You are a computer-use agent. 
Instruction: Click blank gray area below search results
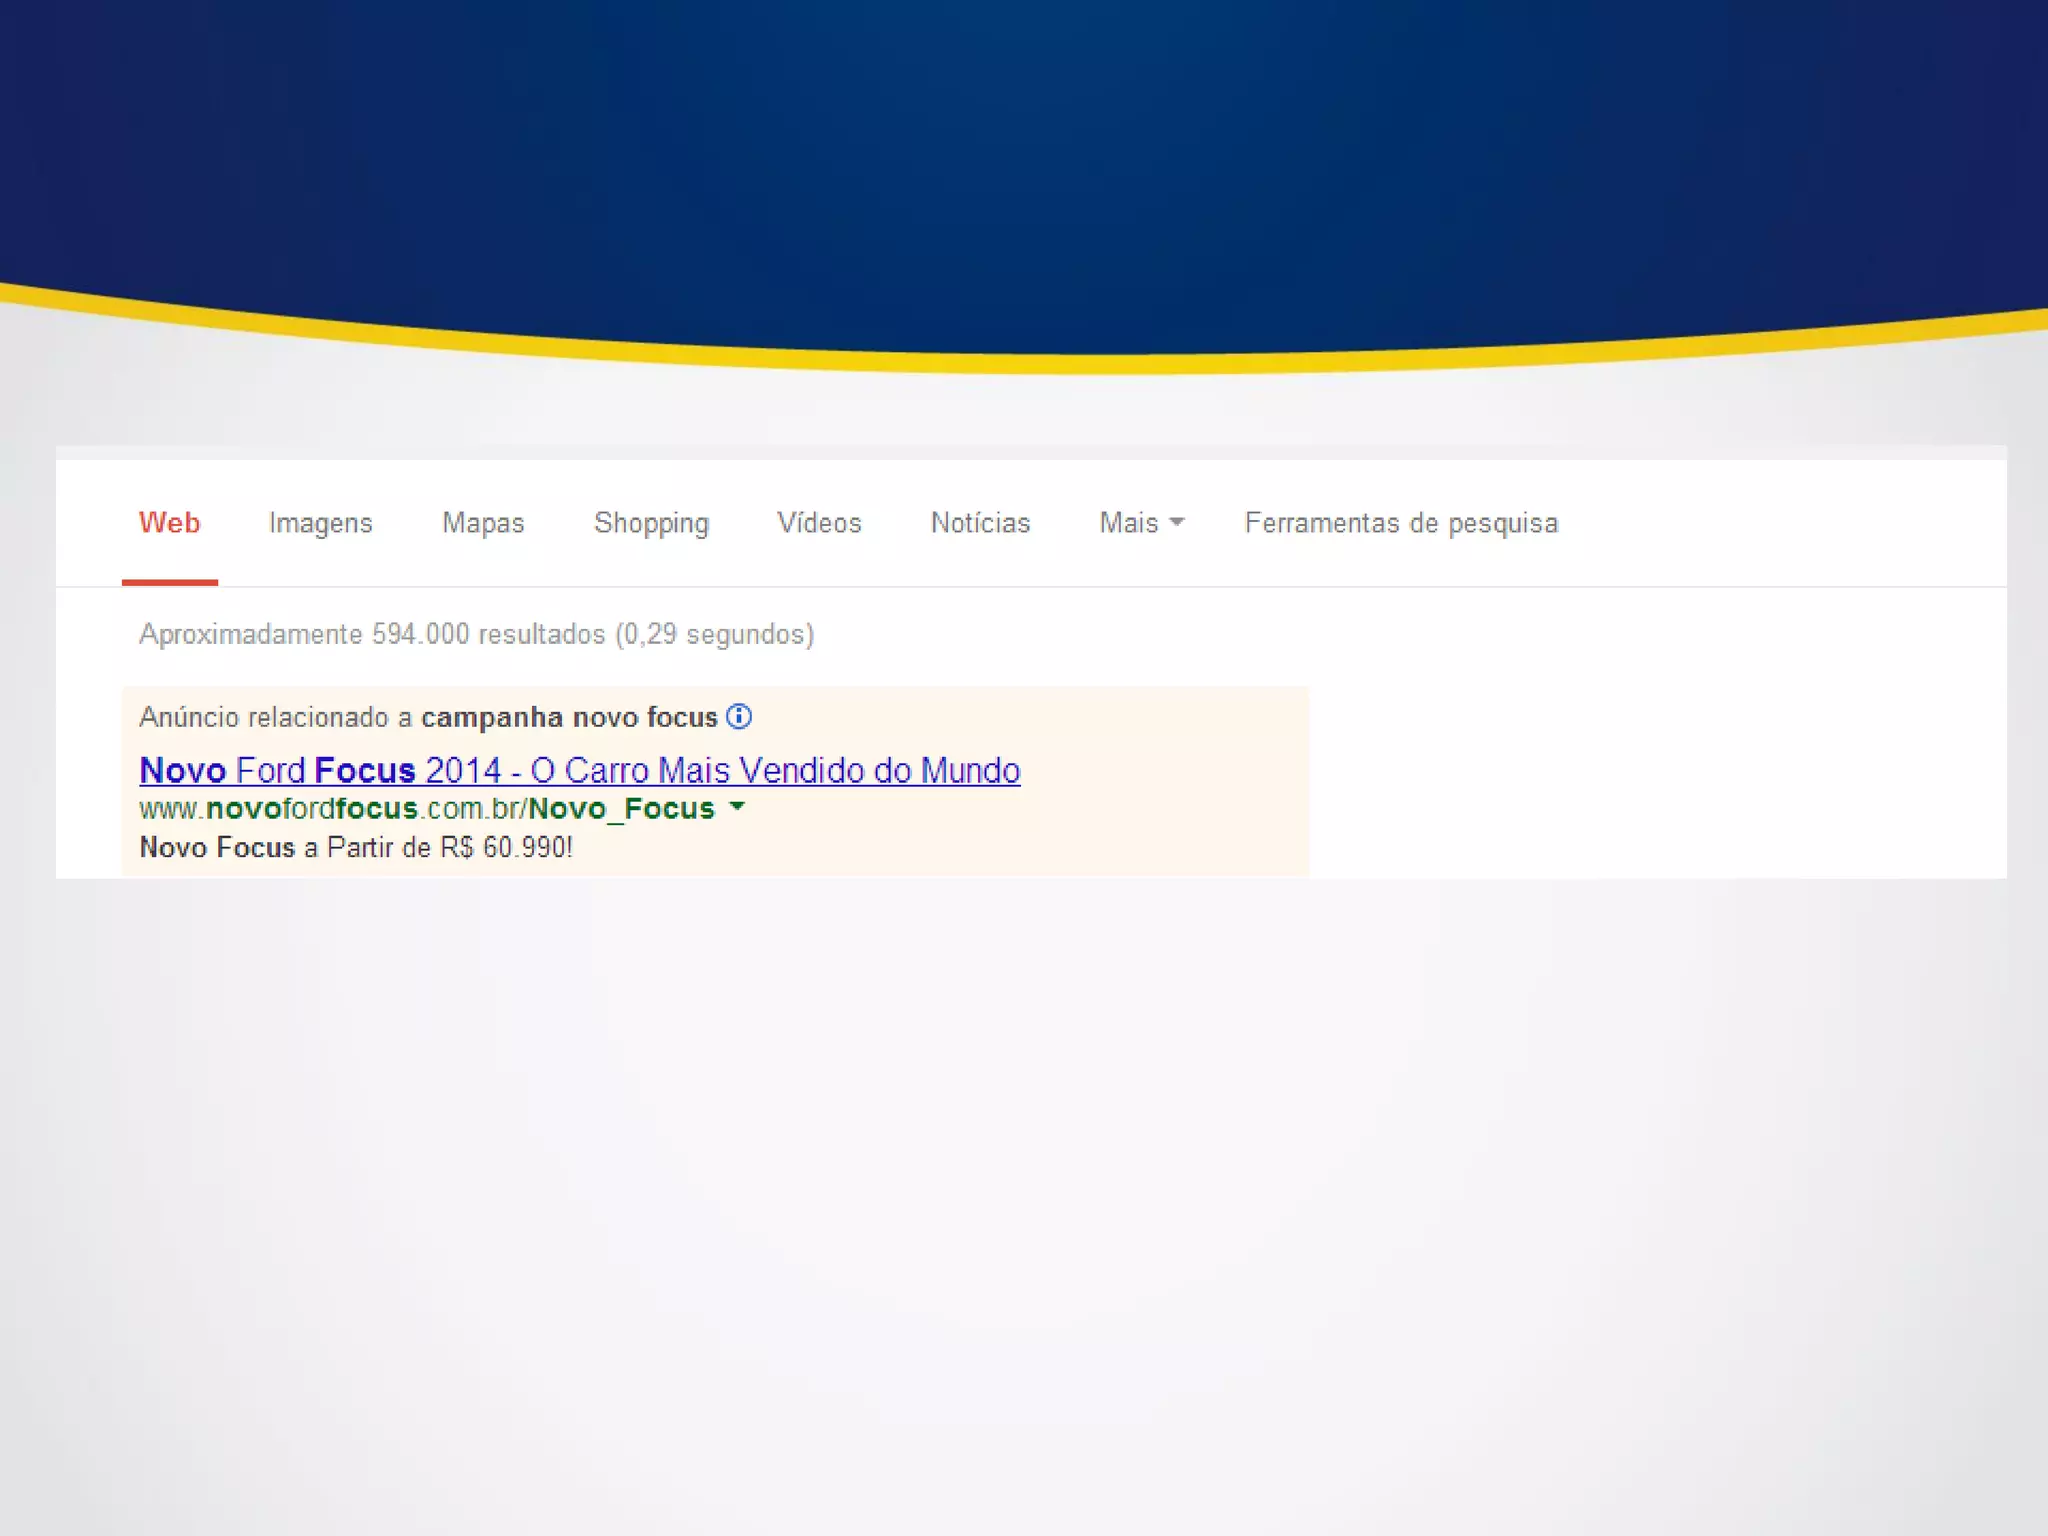(1024, 1200)
